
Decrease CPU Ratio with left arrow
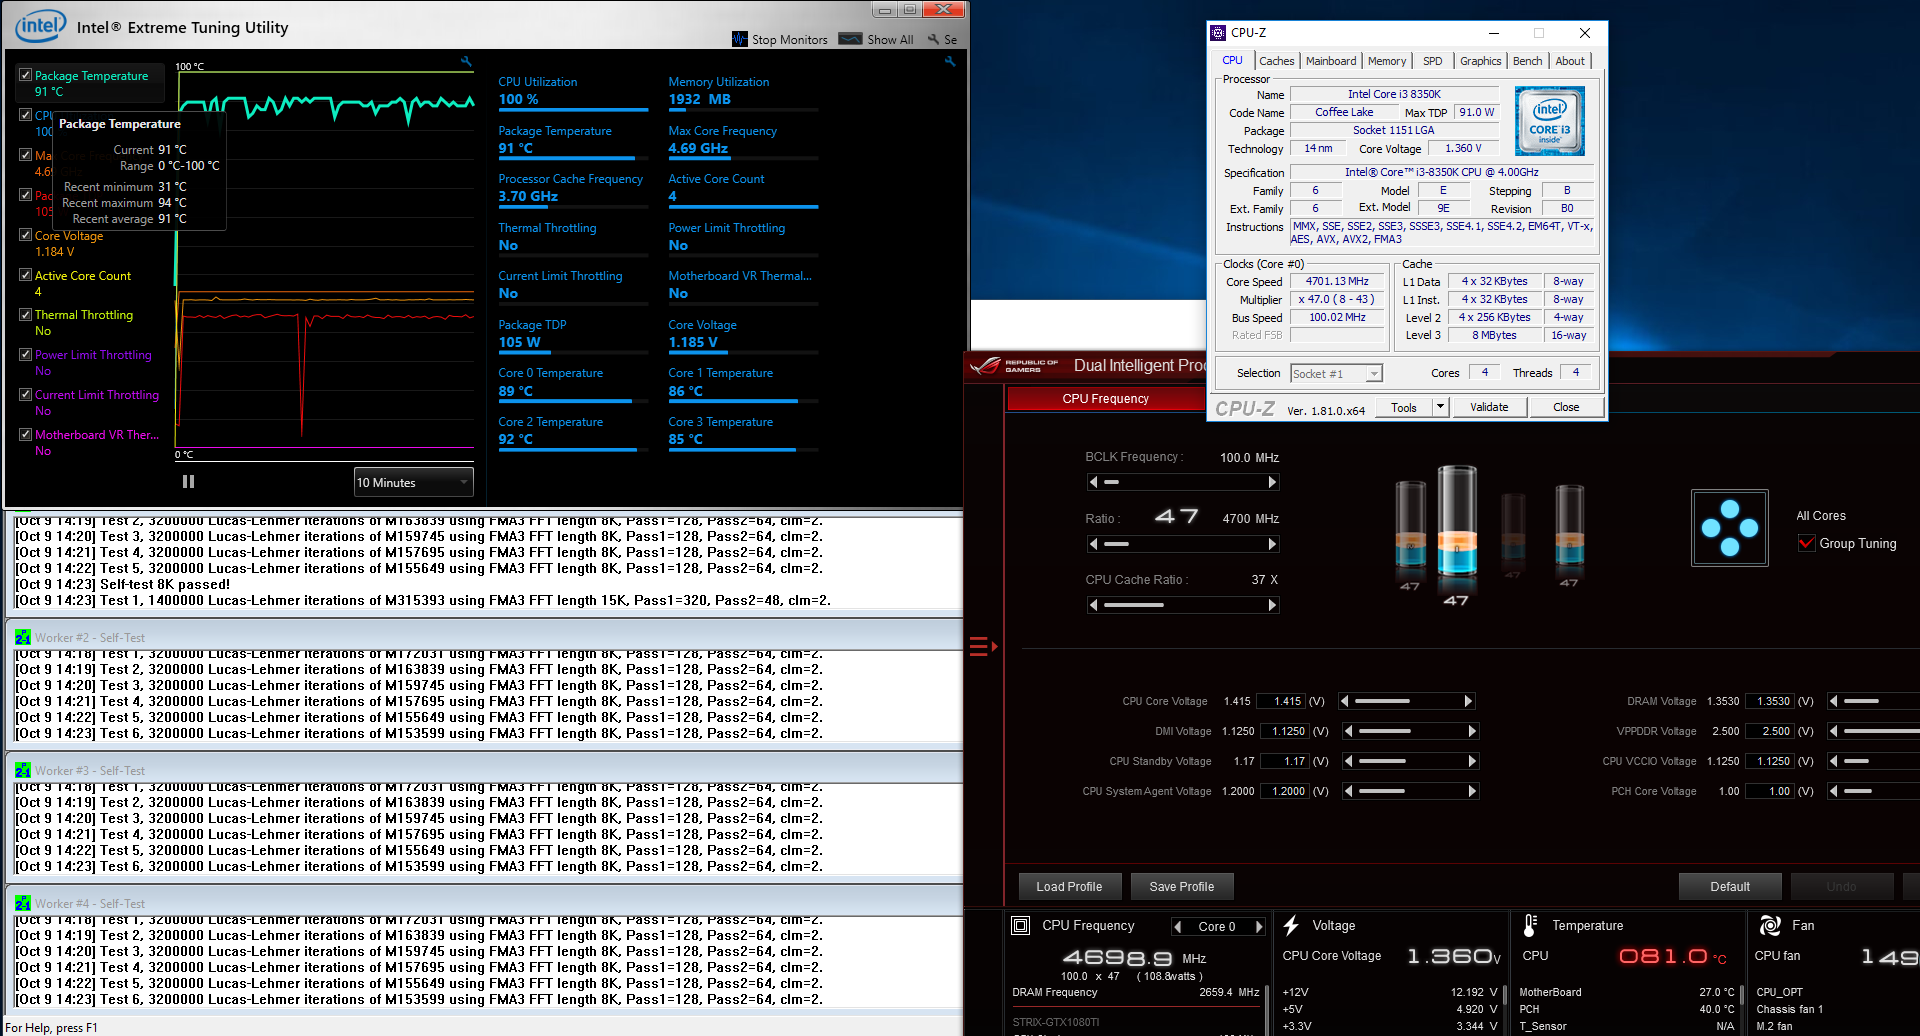1094,544
